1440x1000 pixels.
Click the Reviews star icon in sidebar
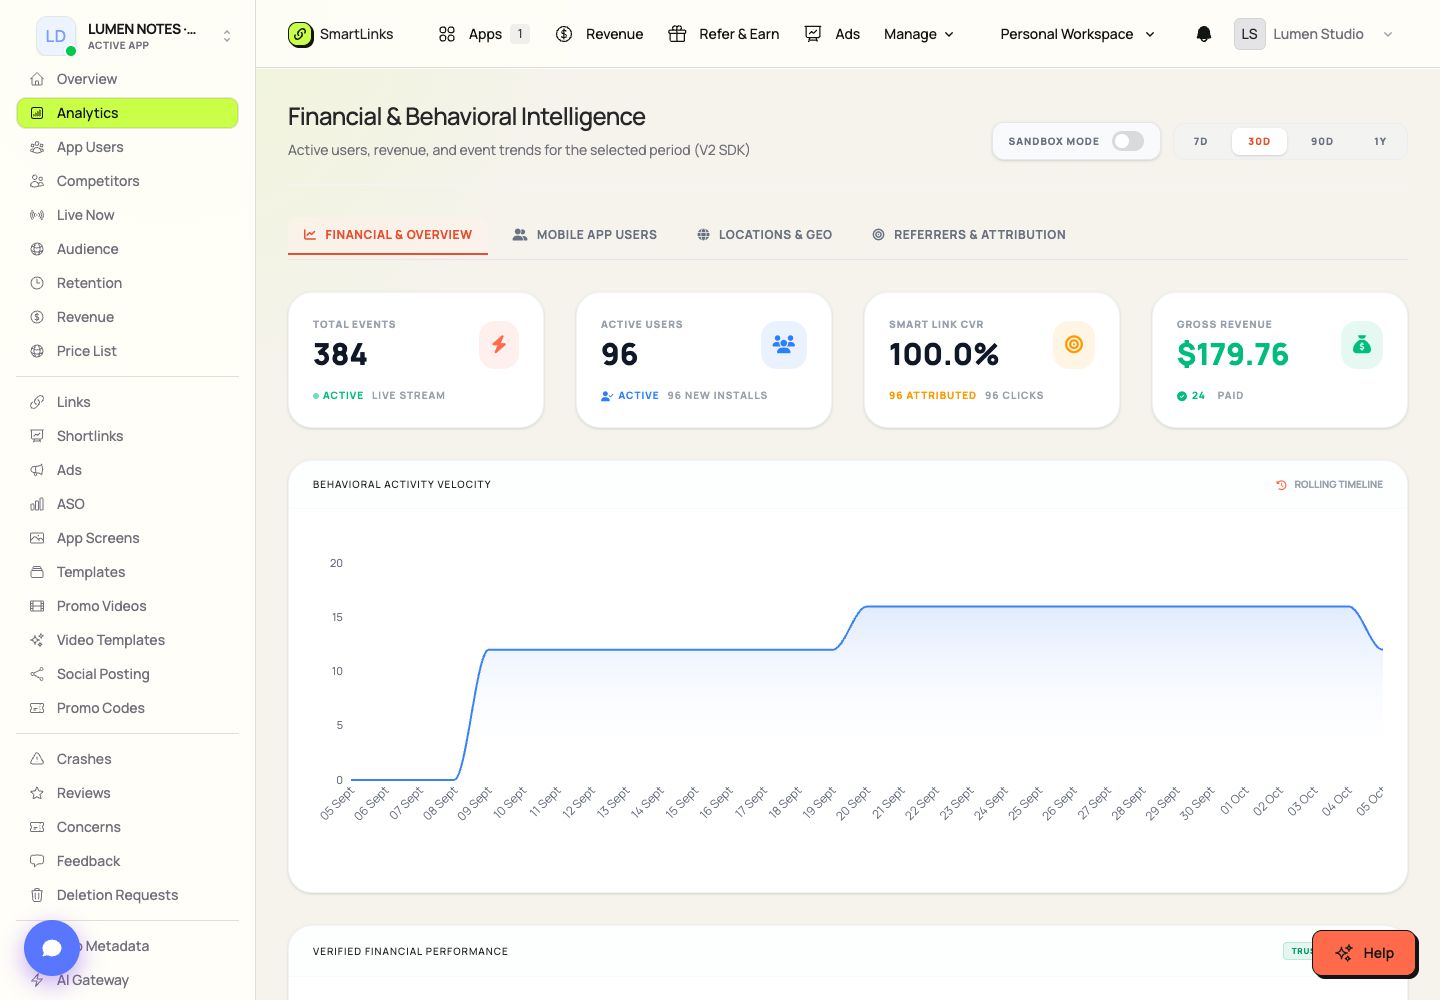37,793
